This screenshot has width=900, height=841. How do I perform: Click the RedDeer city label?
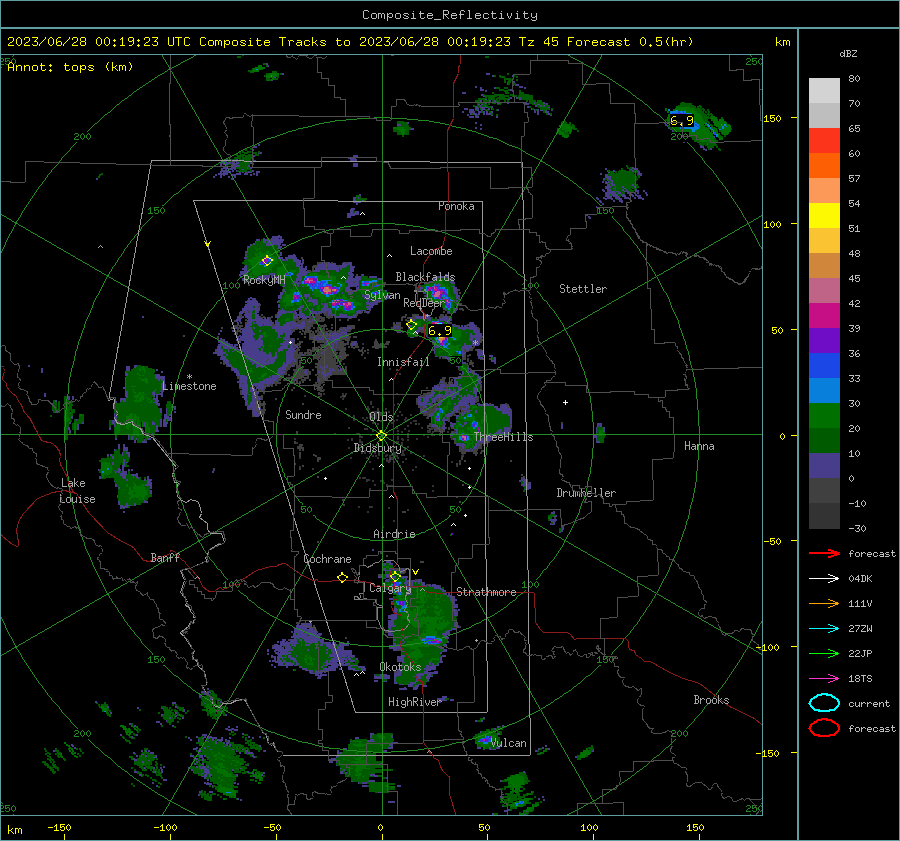424,303
